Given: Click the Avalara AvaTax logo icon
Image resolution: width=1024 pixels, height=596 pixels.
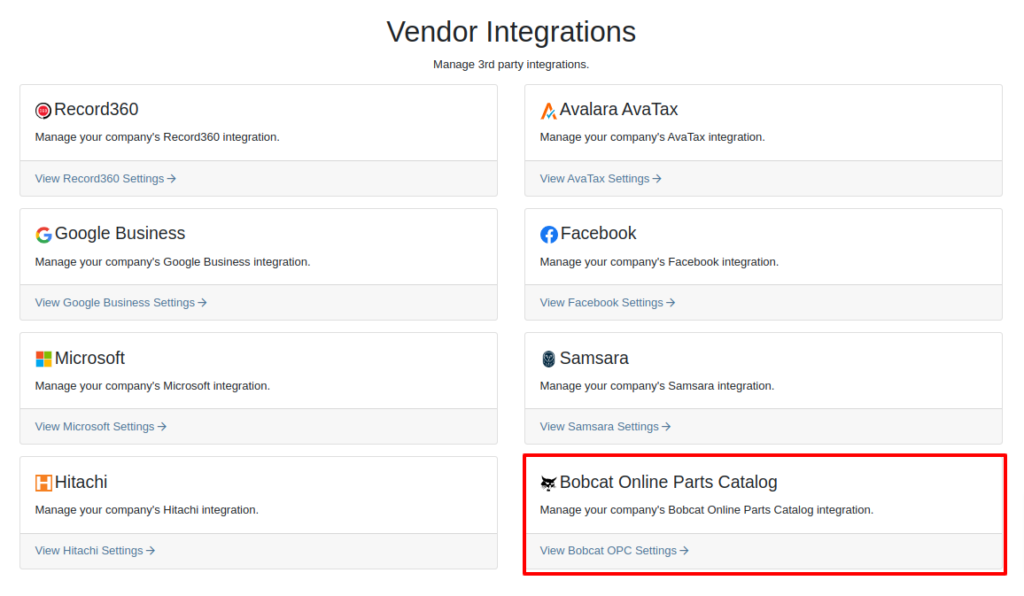Looking at the screenshot, I should [549, 110].
